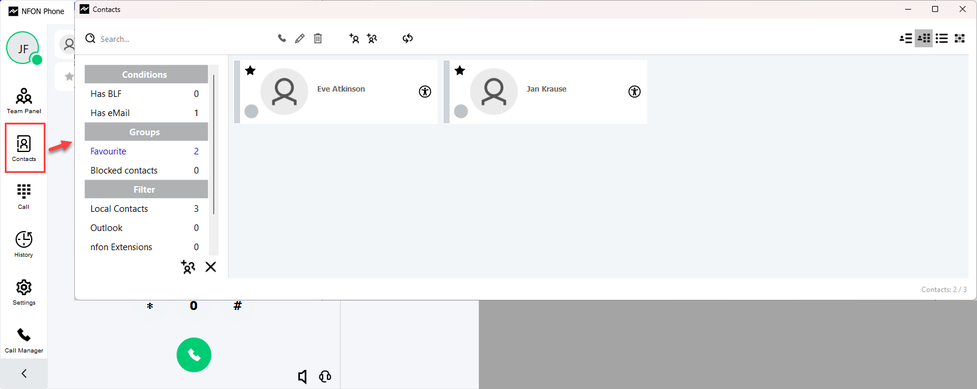Open the Call dialpad icon in the sidebar
The width and height of the screenshot is (977, 389).
pos(24,196)
